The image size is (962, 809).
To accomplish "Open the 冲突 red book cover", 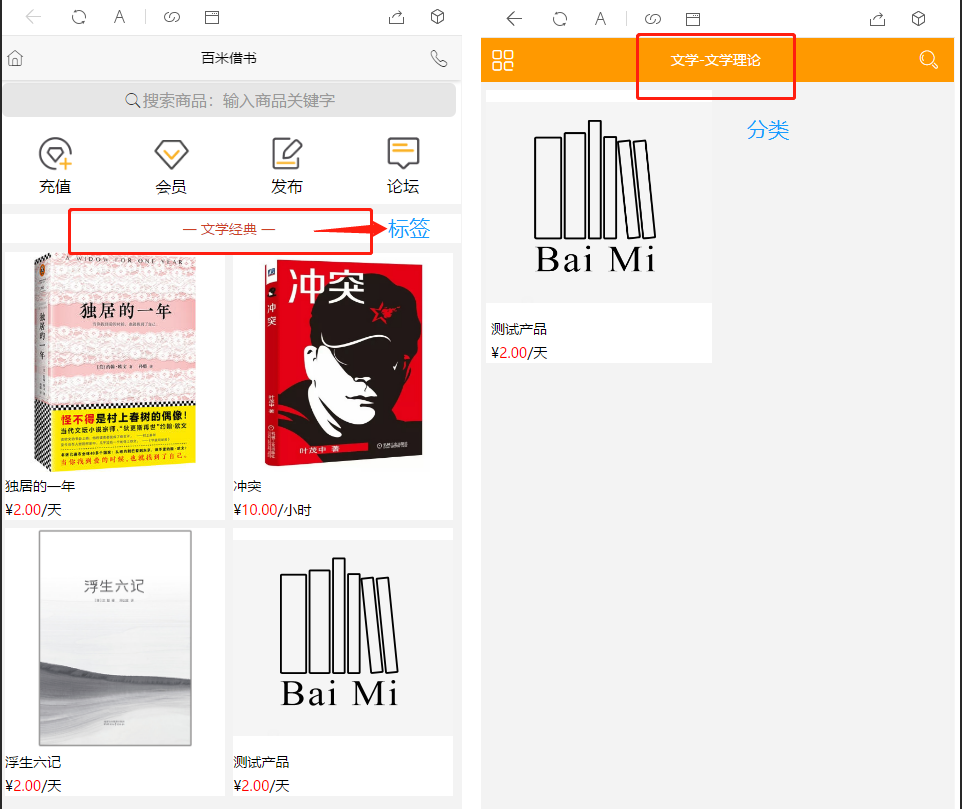I will 343,362.
